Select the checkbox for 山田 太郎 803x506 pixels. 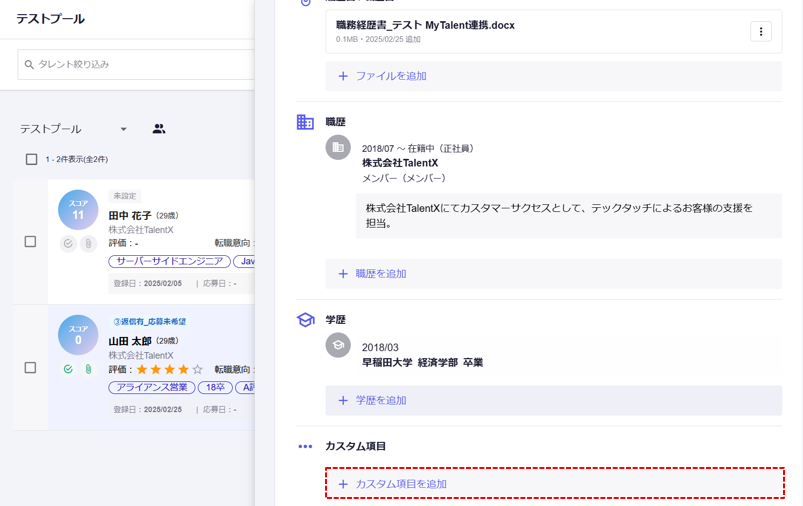point(30,368)
